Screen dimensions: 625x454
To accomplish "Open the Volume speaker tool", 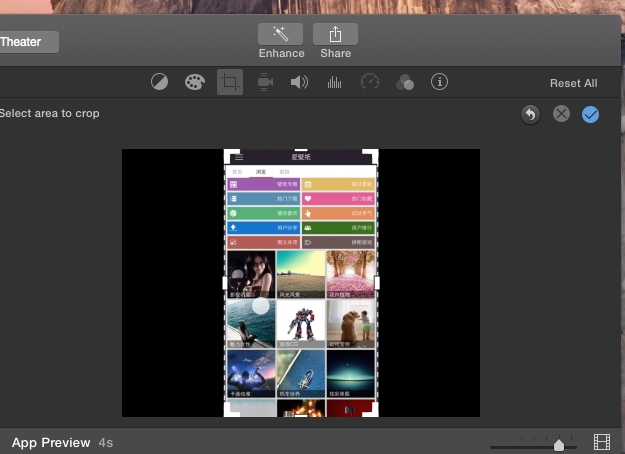I will (x=299, y=82).
